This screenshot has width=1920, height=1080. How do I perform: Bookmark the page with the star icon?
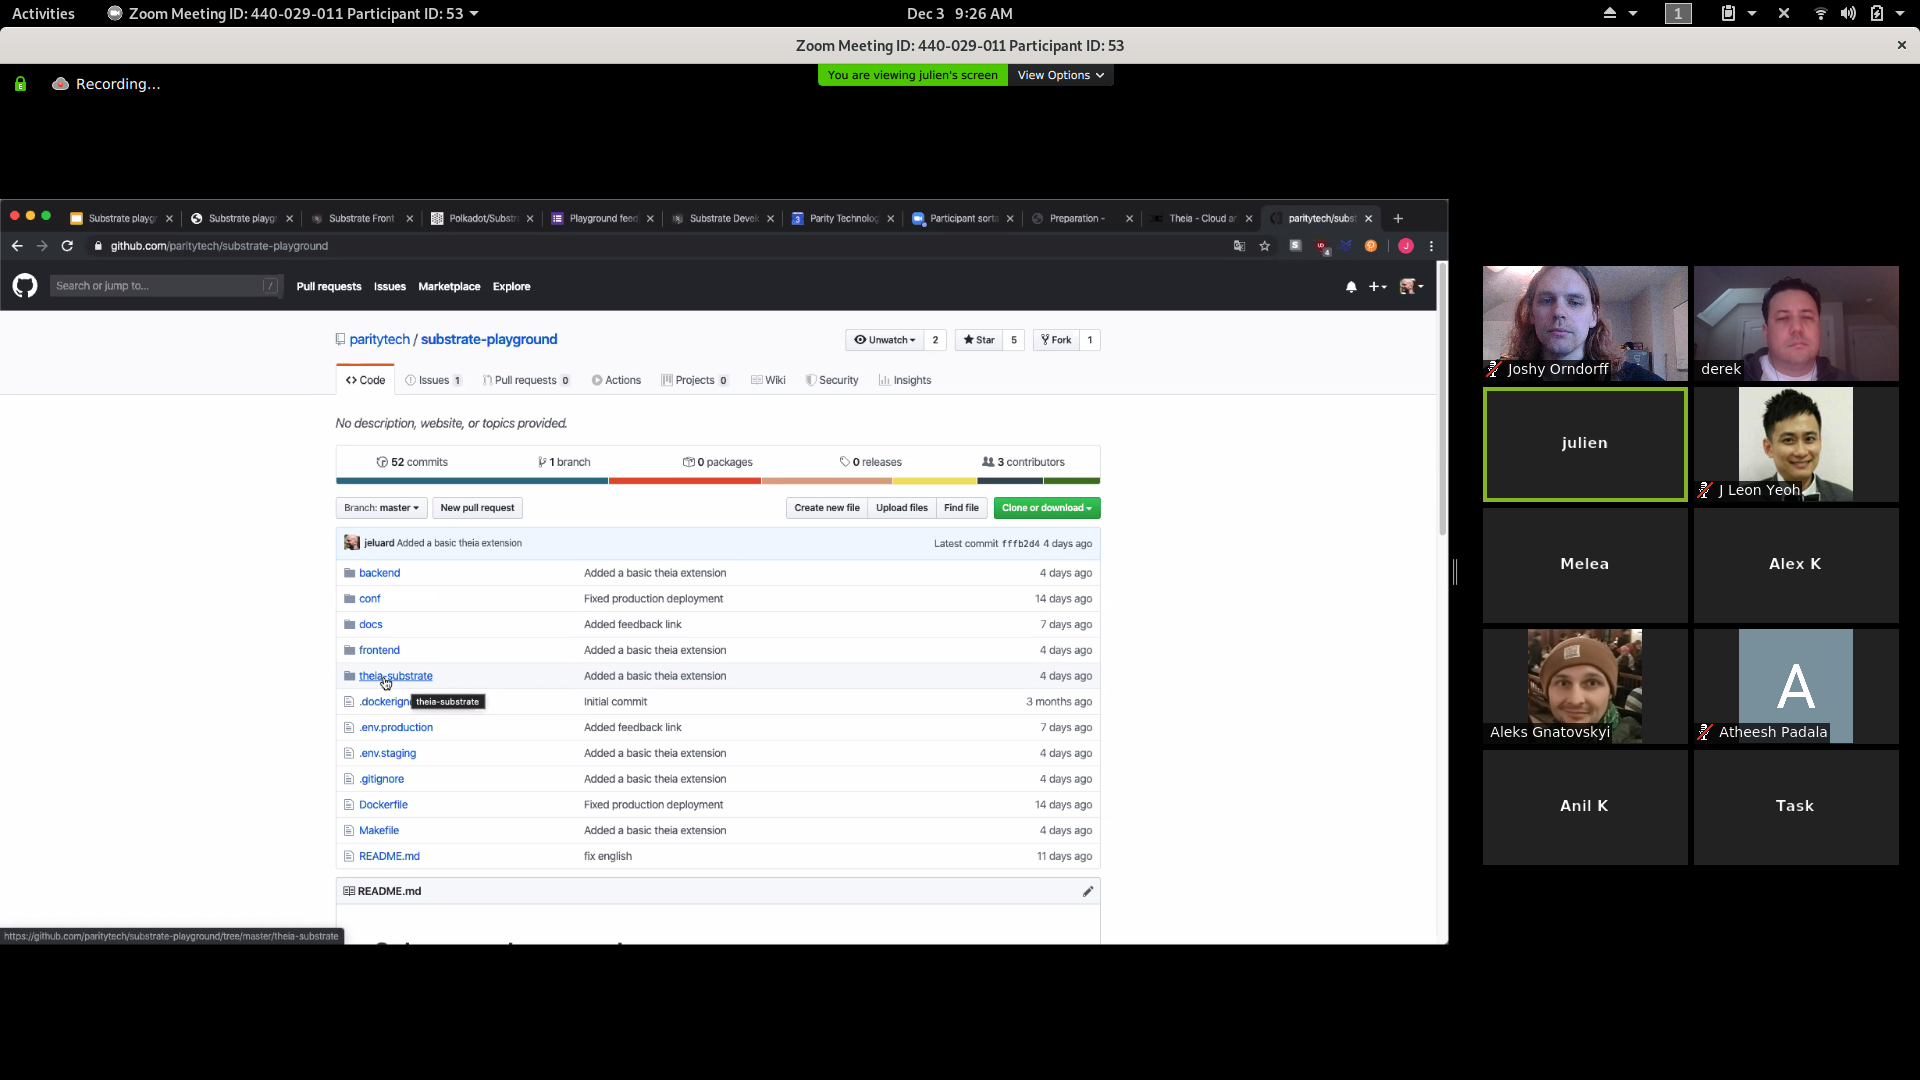click(1265, 246)
